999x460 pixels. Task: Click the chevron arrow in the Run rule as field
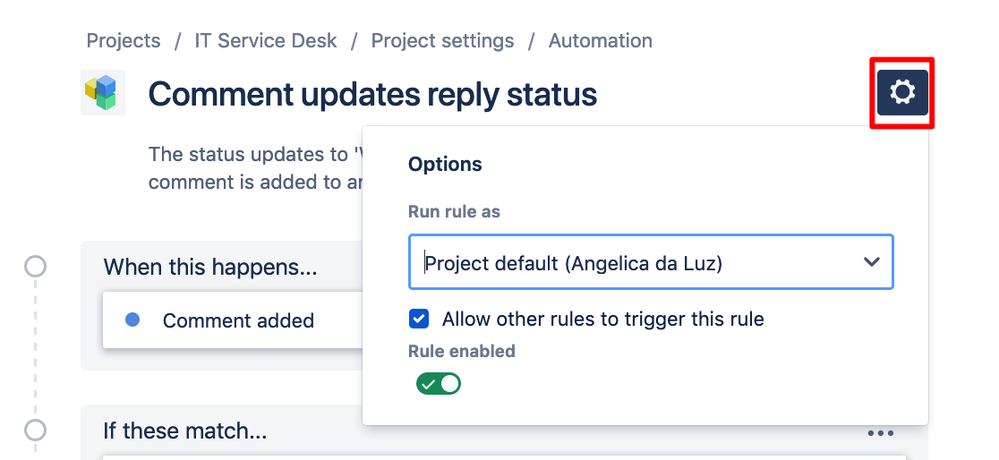coord(871,262)
